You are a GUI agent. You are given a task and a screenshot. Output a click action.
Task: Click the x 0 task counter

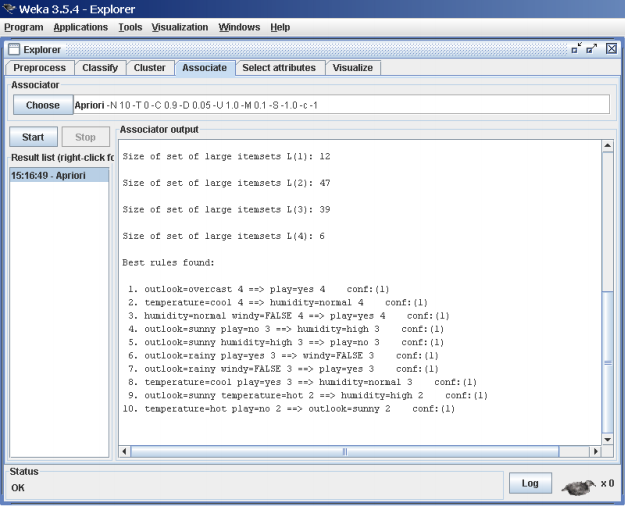pos(607,483)
